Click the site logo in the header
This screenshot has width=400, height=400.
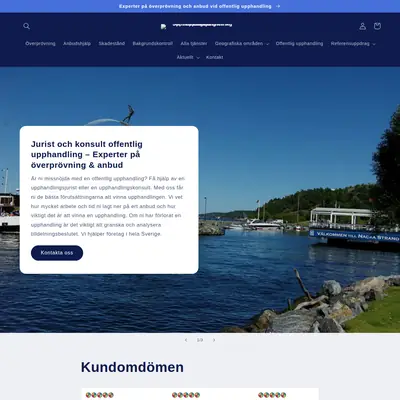pyautogui.click(x=197, y=26)
